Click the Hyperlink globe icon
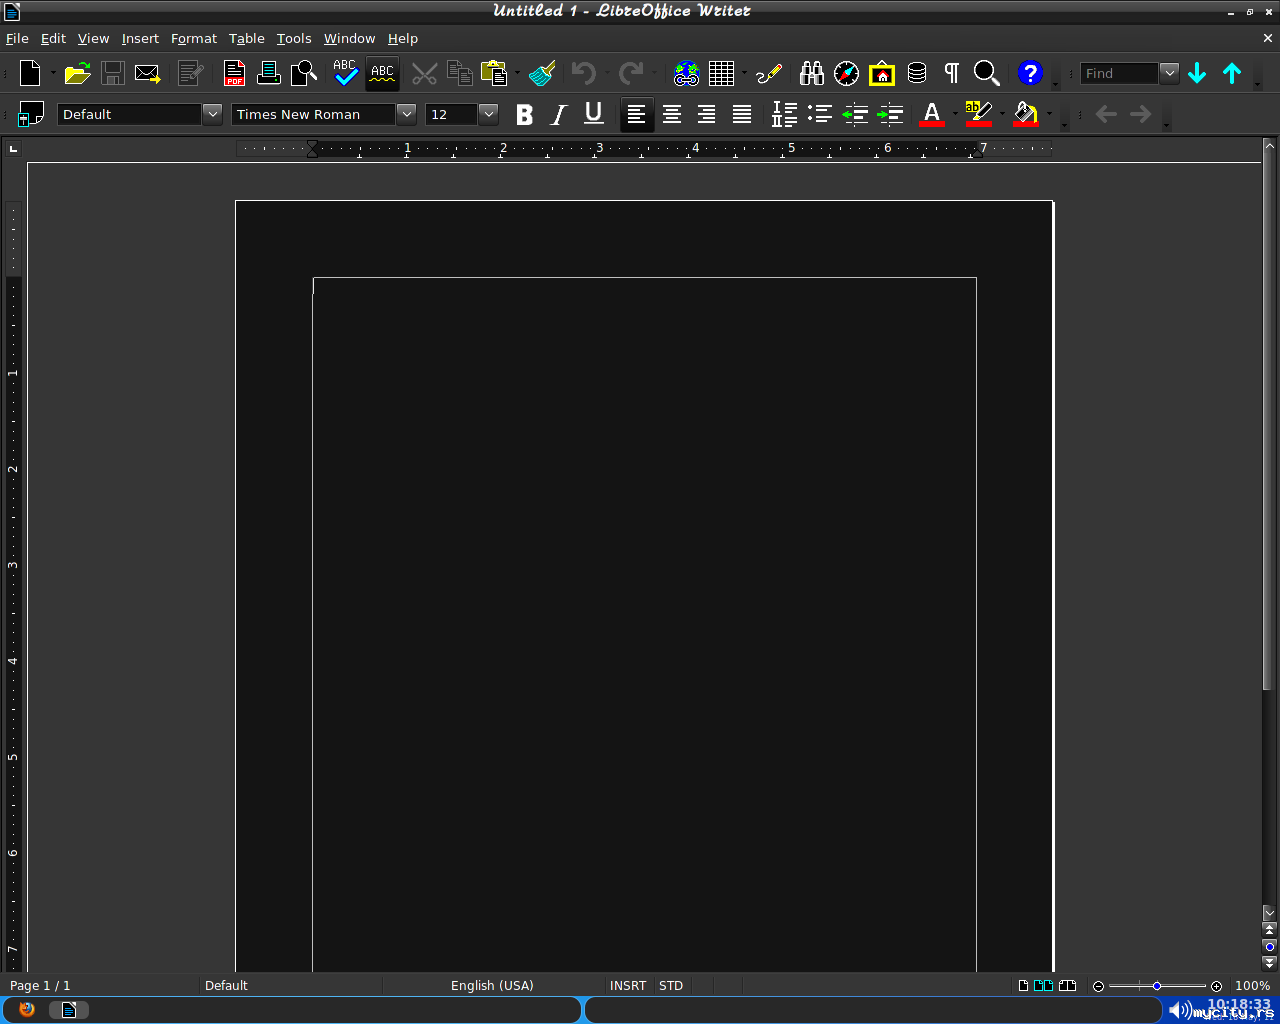Screen dimensions: 1280x1024 coord(686,73)
